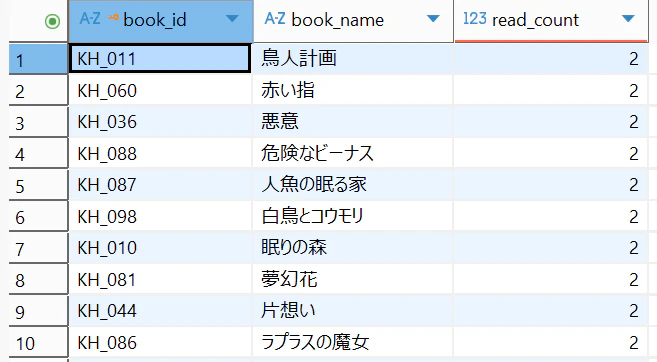Click the book name ラプラスの魔女
657x362 pixels.
click(315, 341)
